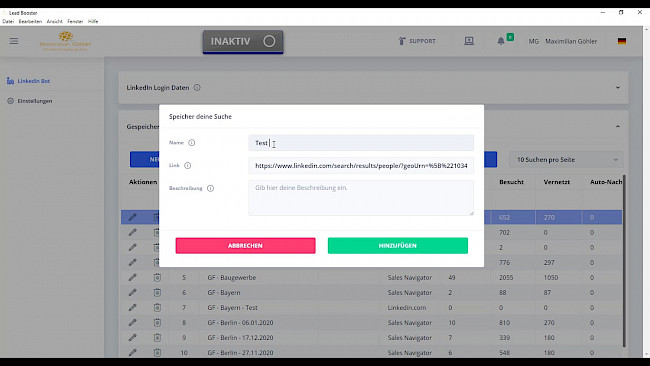Edit the GF - Bayern - Test search
The image size is (650, 366).
click(133, 308)
